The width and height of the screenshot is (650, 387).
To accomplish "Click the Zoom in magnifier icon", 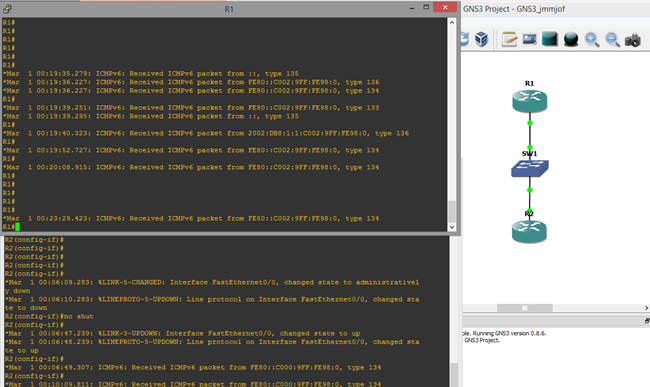I will (x=592, y=39).
